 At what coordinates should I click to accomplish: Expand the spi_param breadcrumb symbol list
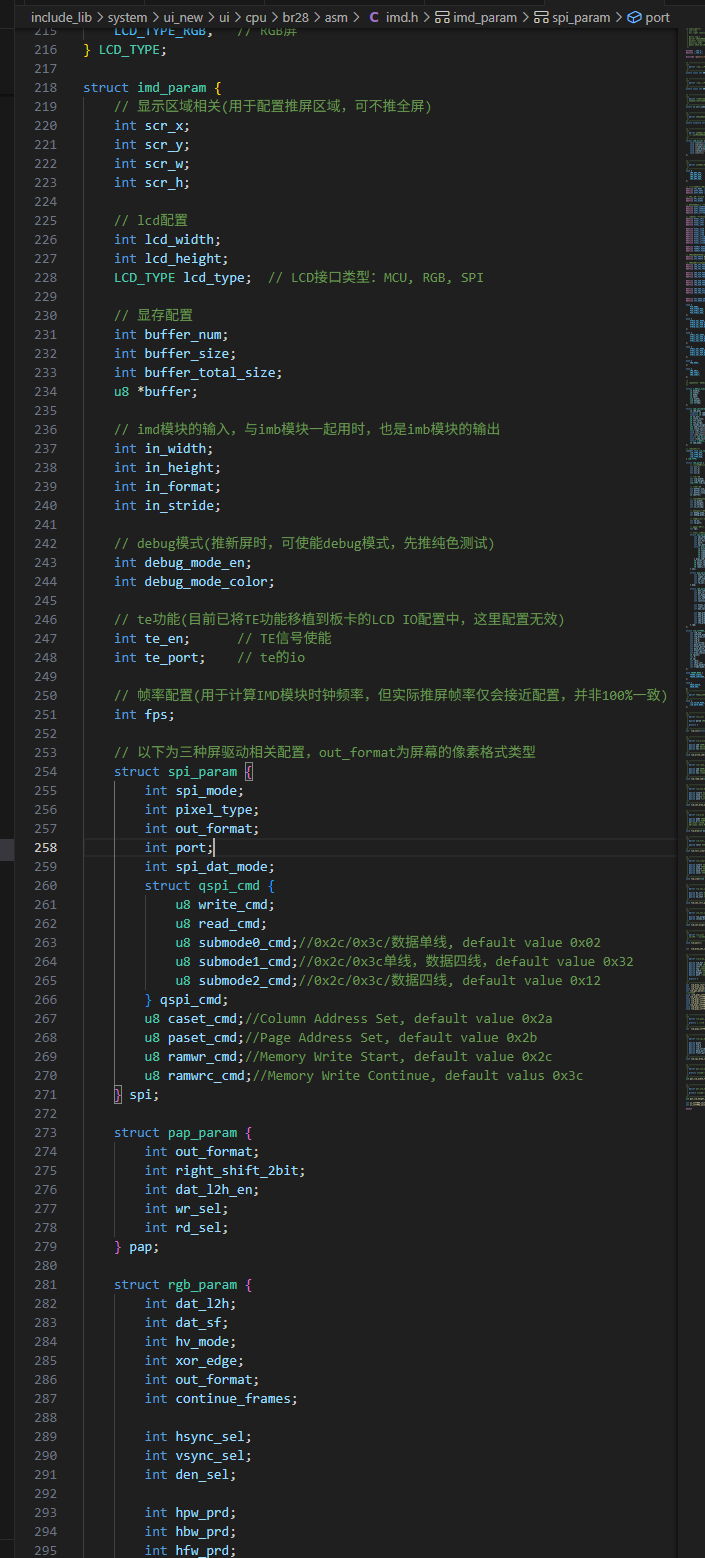pyautogui.click(x=581, y=17)
